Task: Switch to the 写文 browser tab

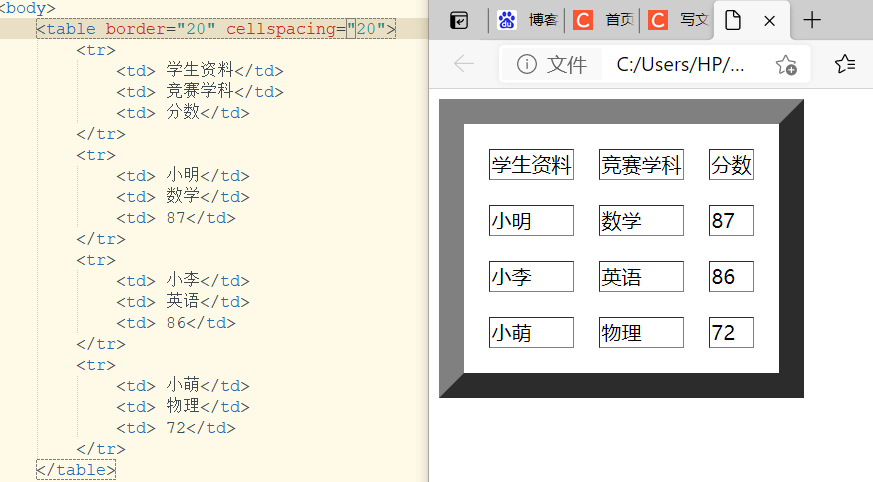Action: pyautogui.click(x=678, y=21)
